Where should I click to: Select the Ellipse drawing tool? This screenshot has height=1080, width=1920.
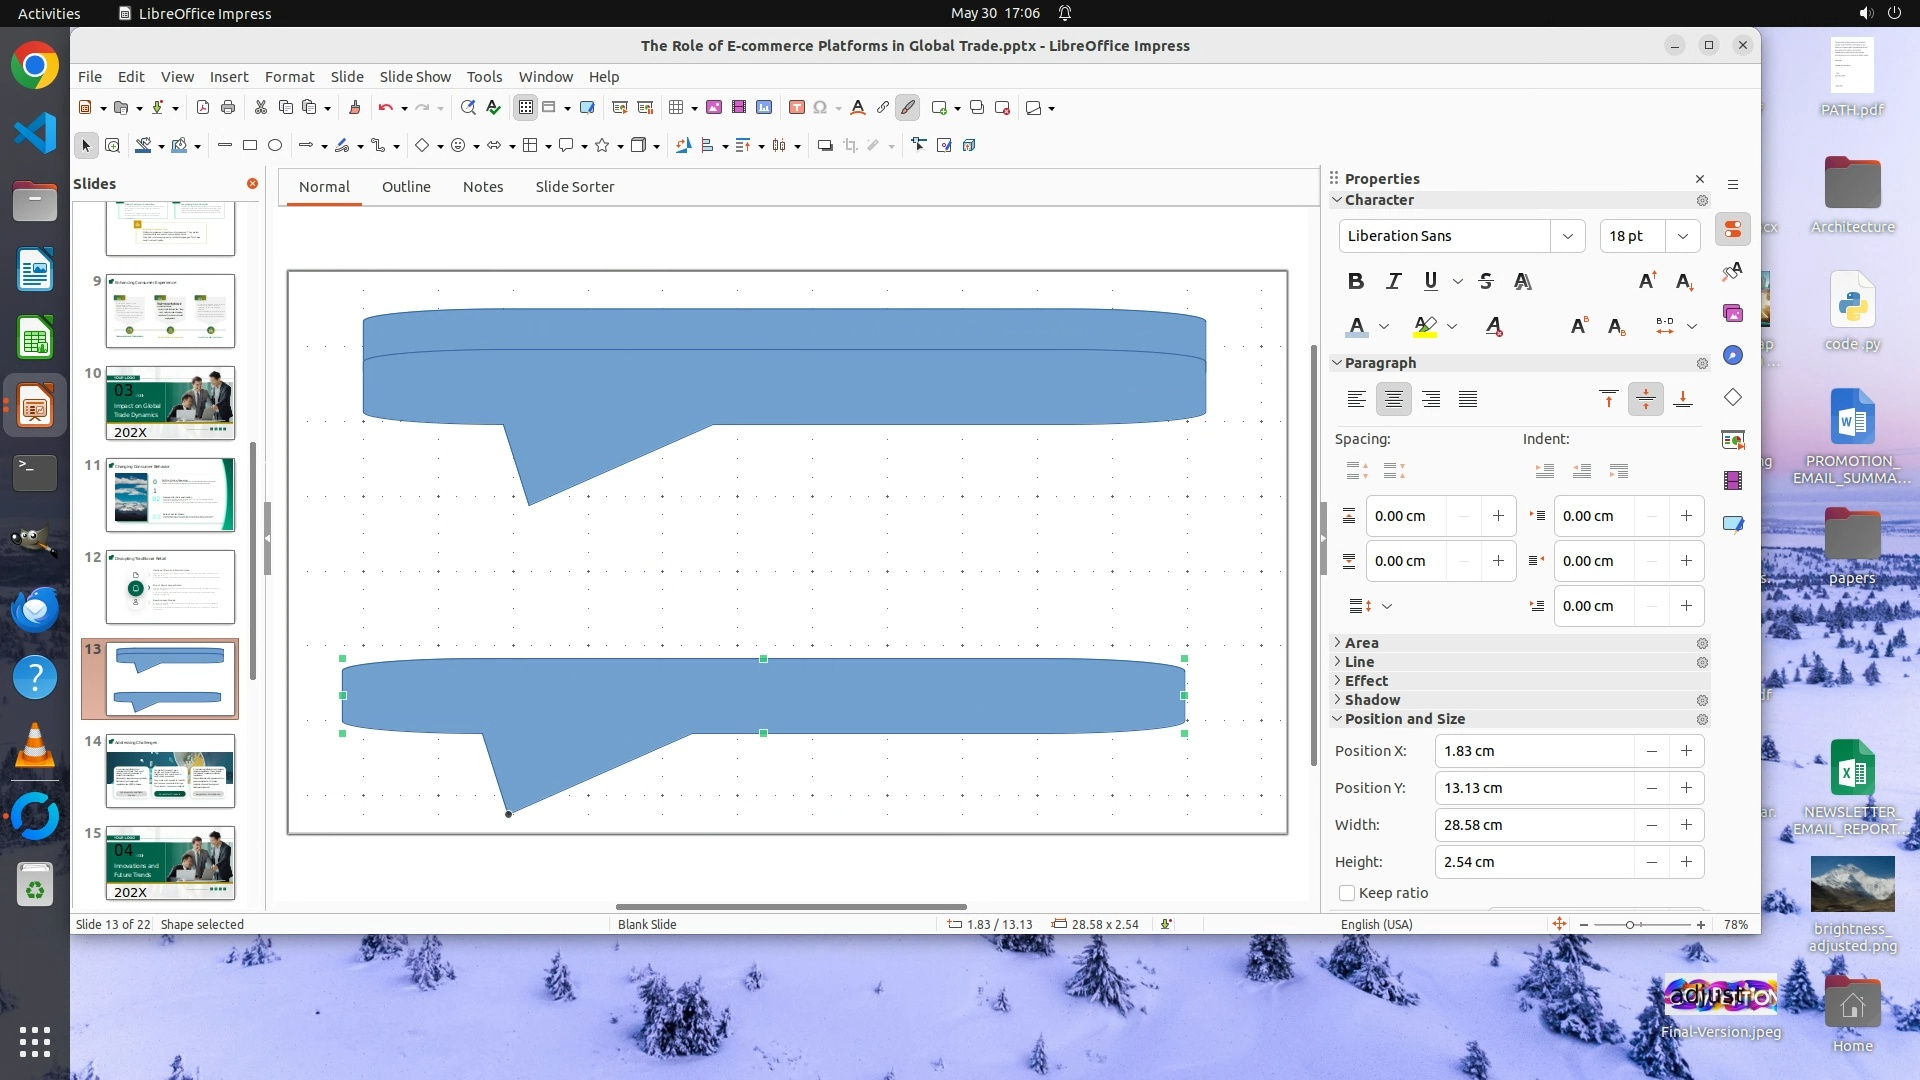[x=275, y=145]
